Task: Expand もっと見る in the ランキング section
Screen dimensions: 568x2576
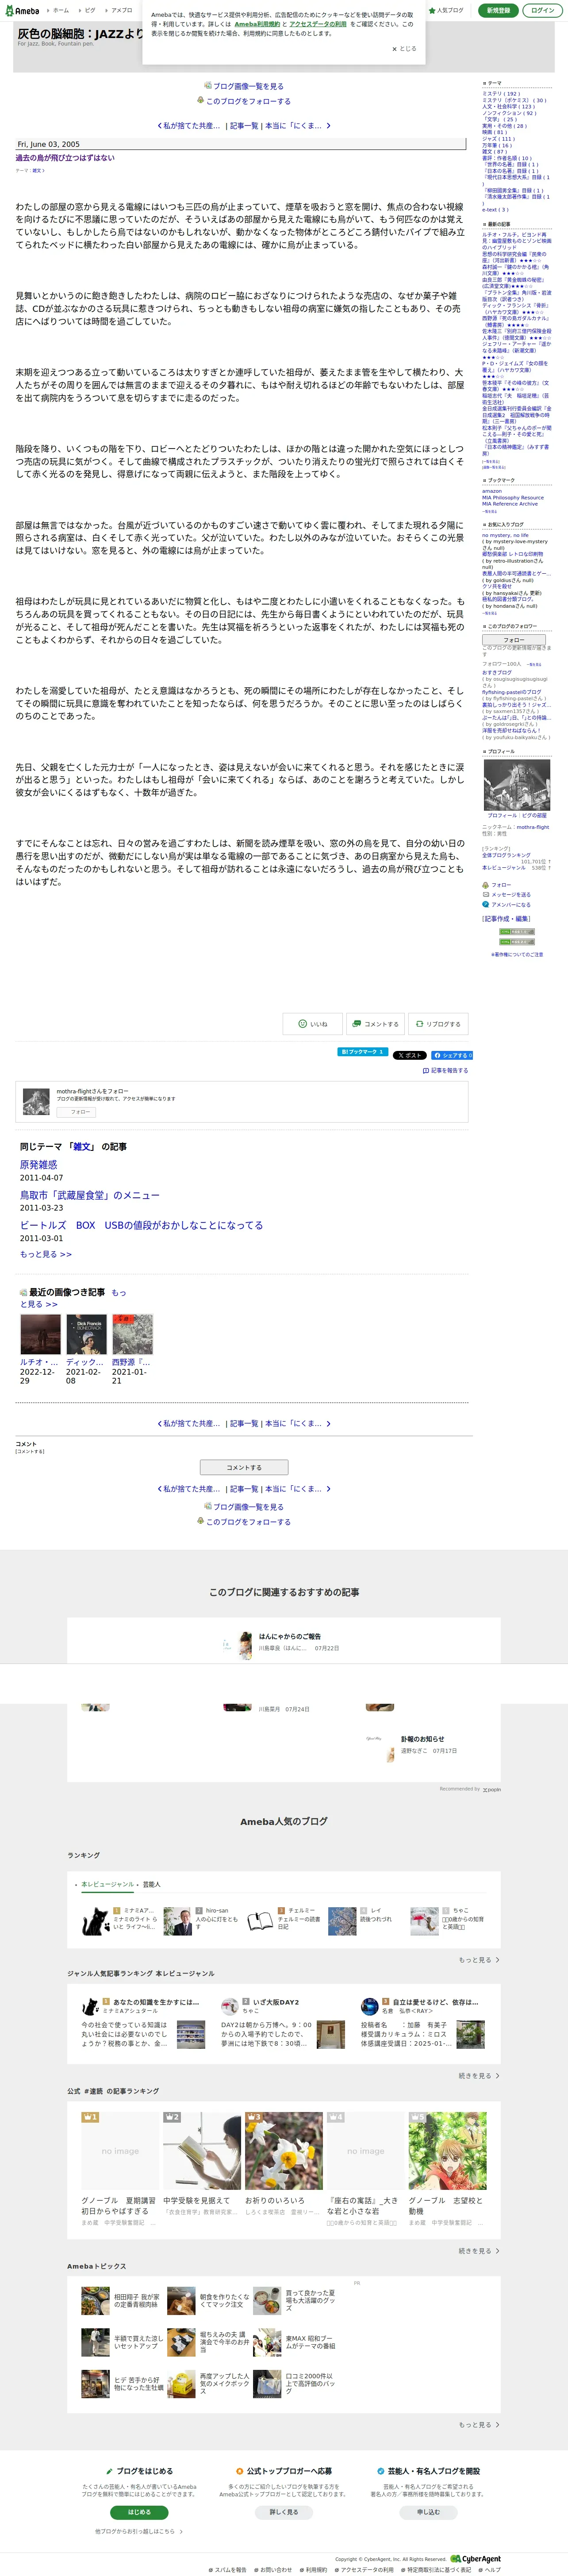Action: (479, 1960)
